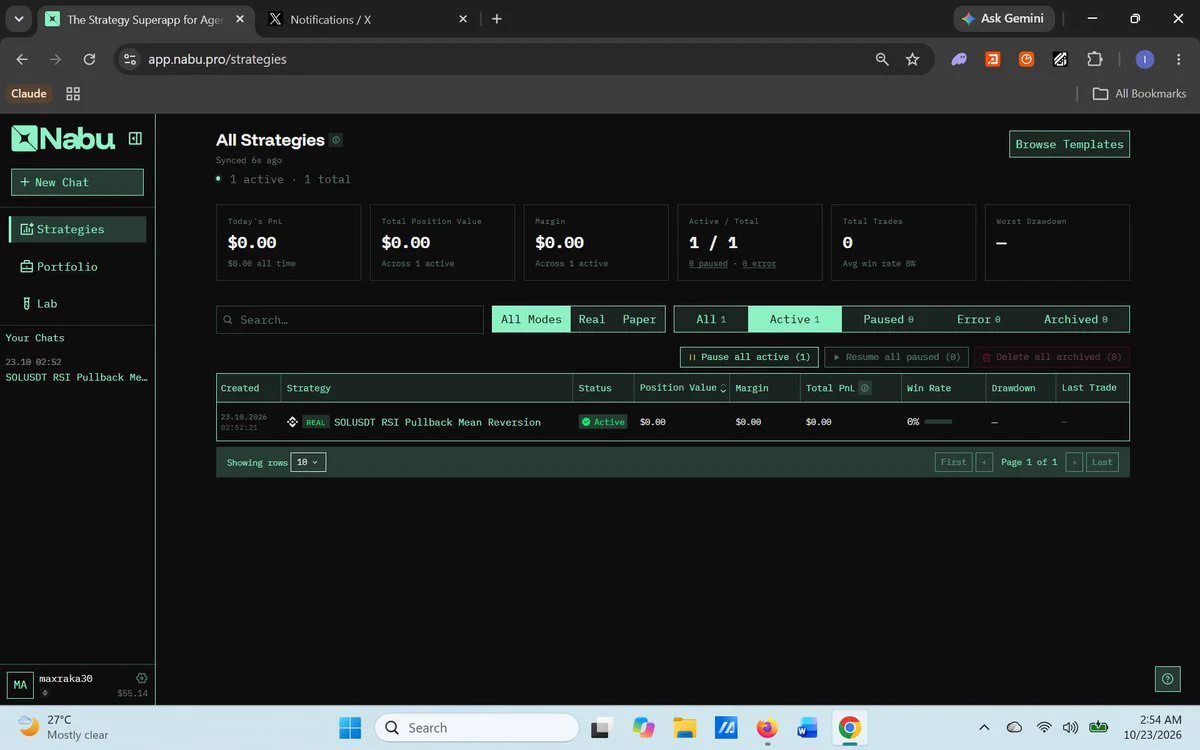This screenshot has height=750, width=1200.
Task: Open the SOLUSDT RSI Pullback chat in sidebar
Action: click(77, 377)
